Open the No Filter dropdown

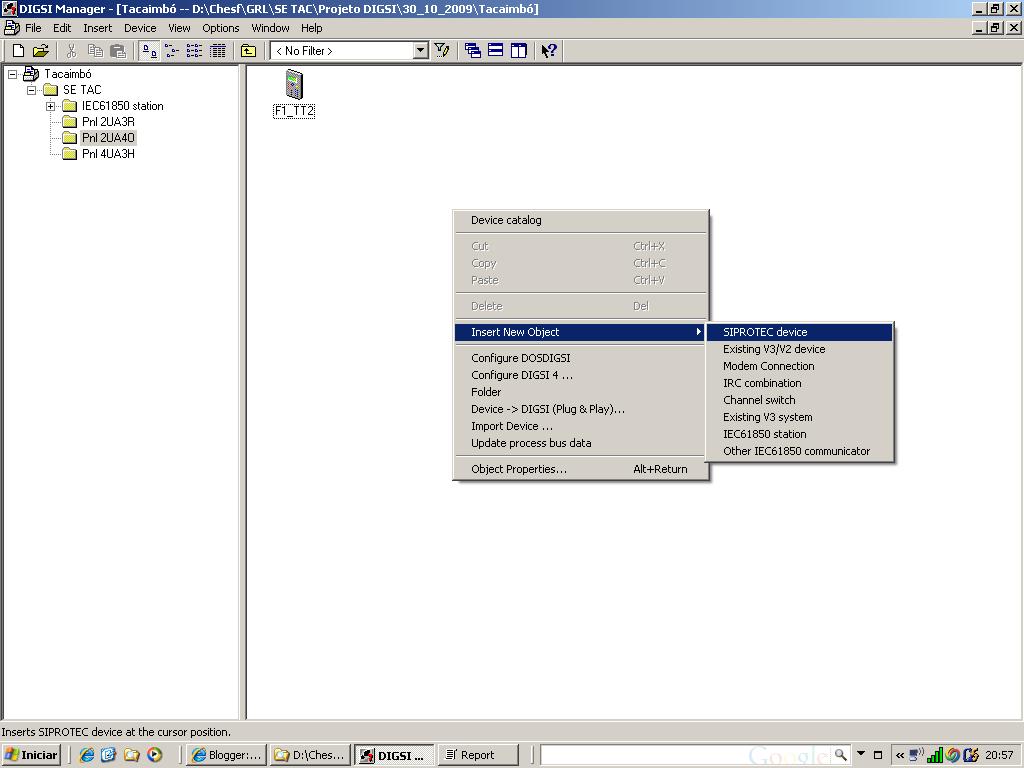pos(420,51)
